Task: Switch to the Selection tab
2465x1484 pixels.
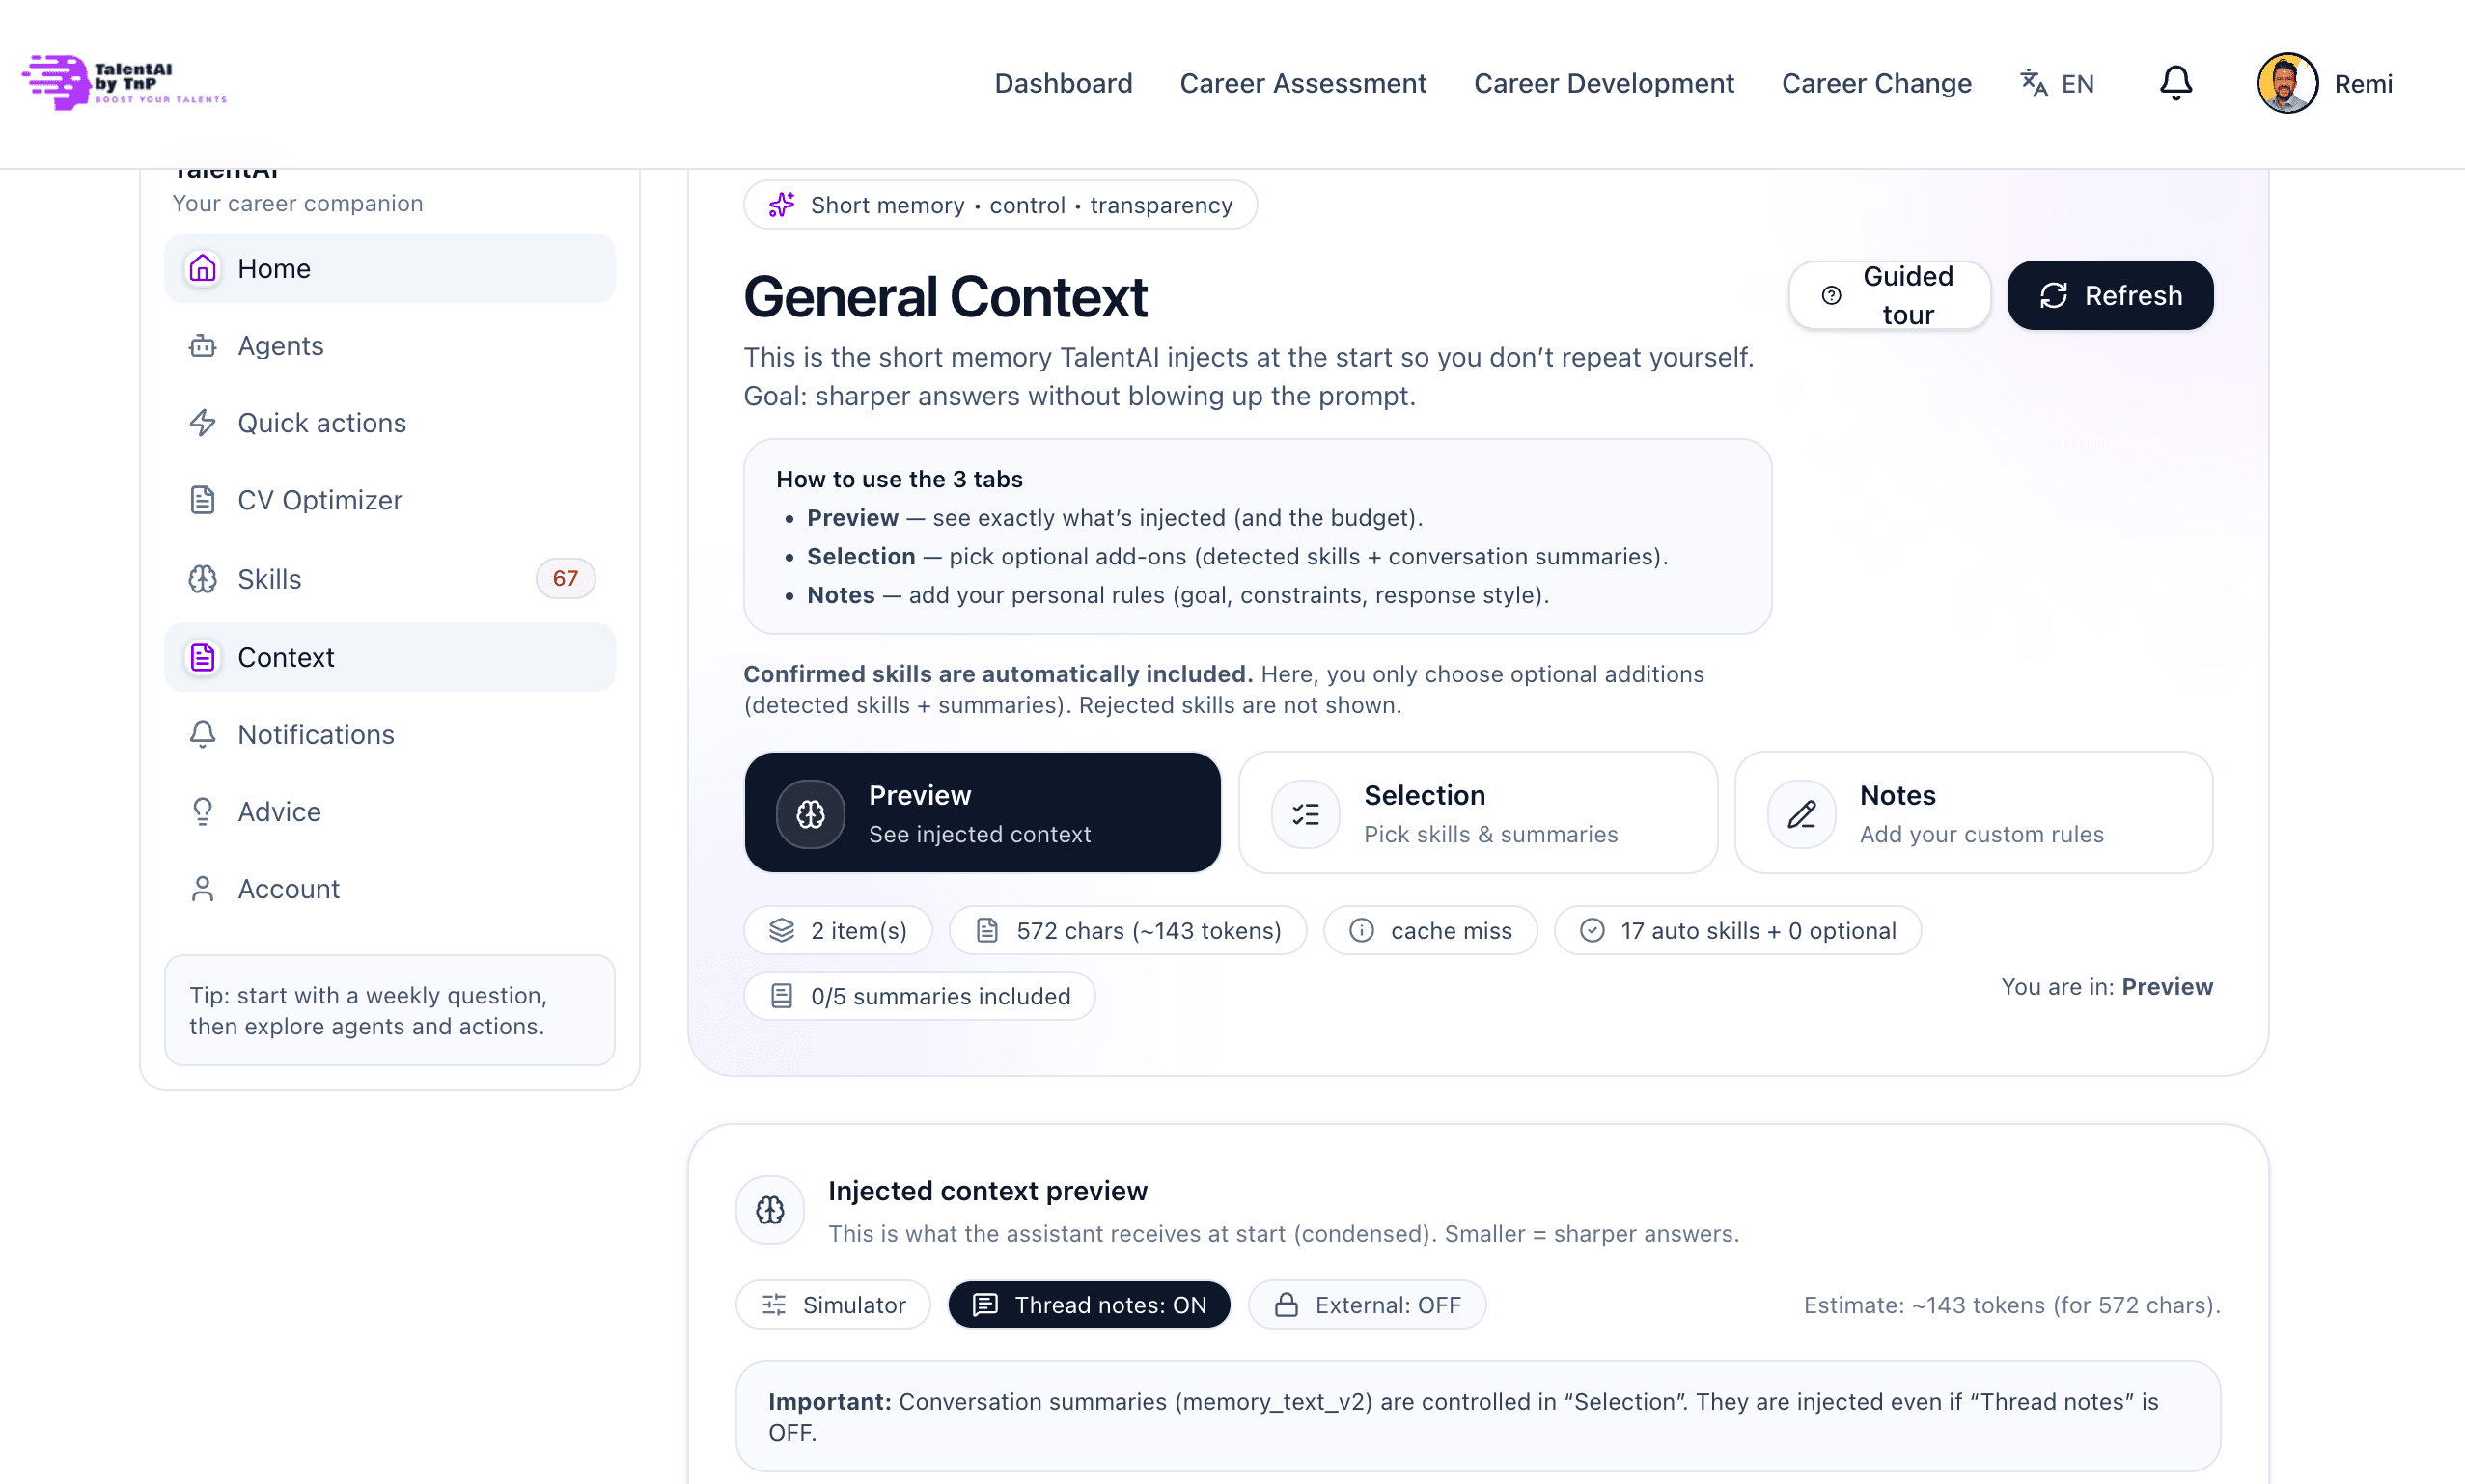Action: tap(1477, 813)
